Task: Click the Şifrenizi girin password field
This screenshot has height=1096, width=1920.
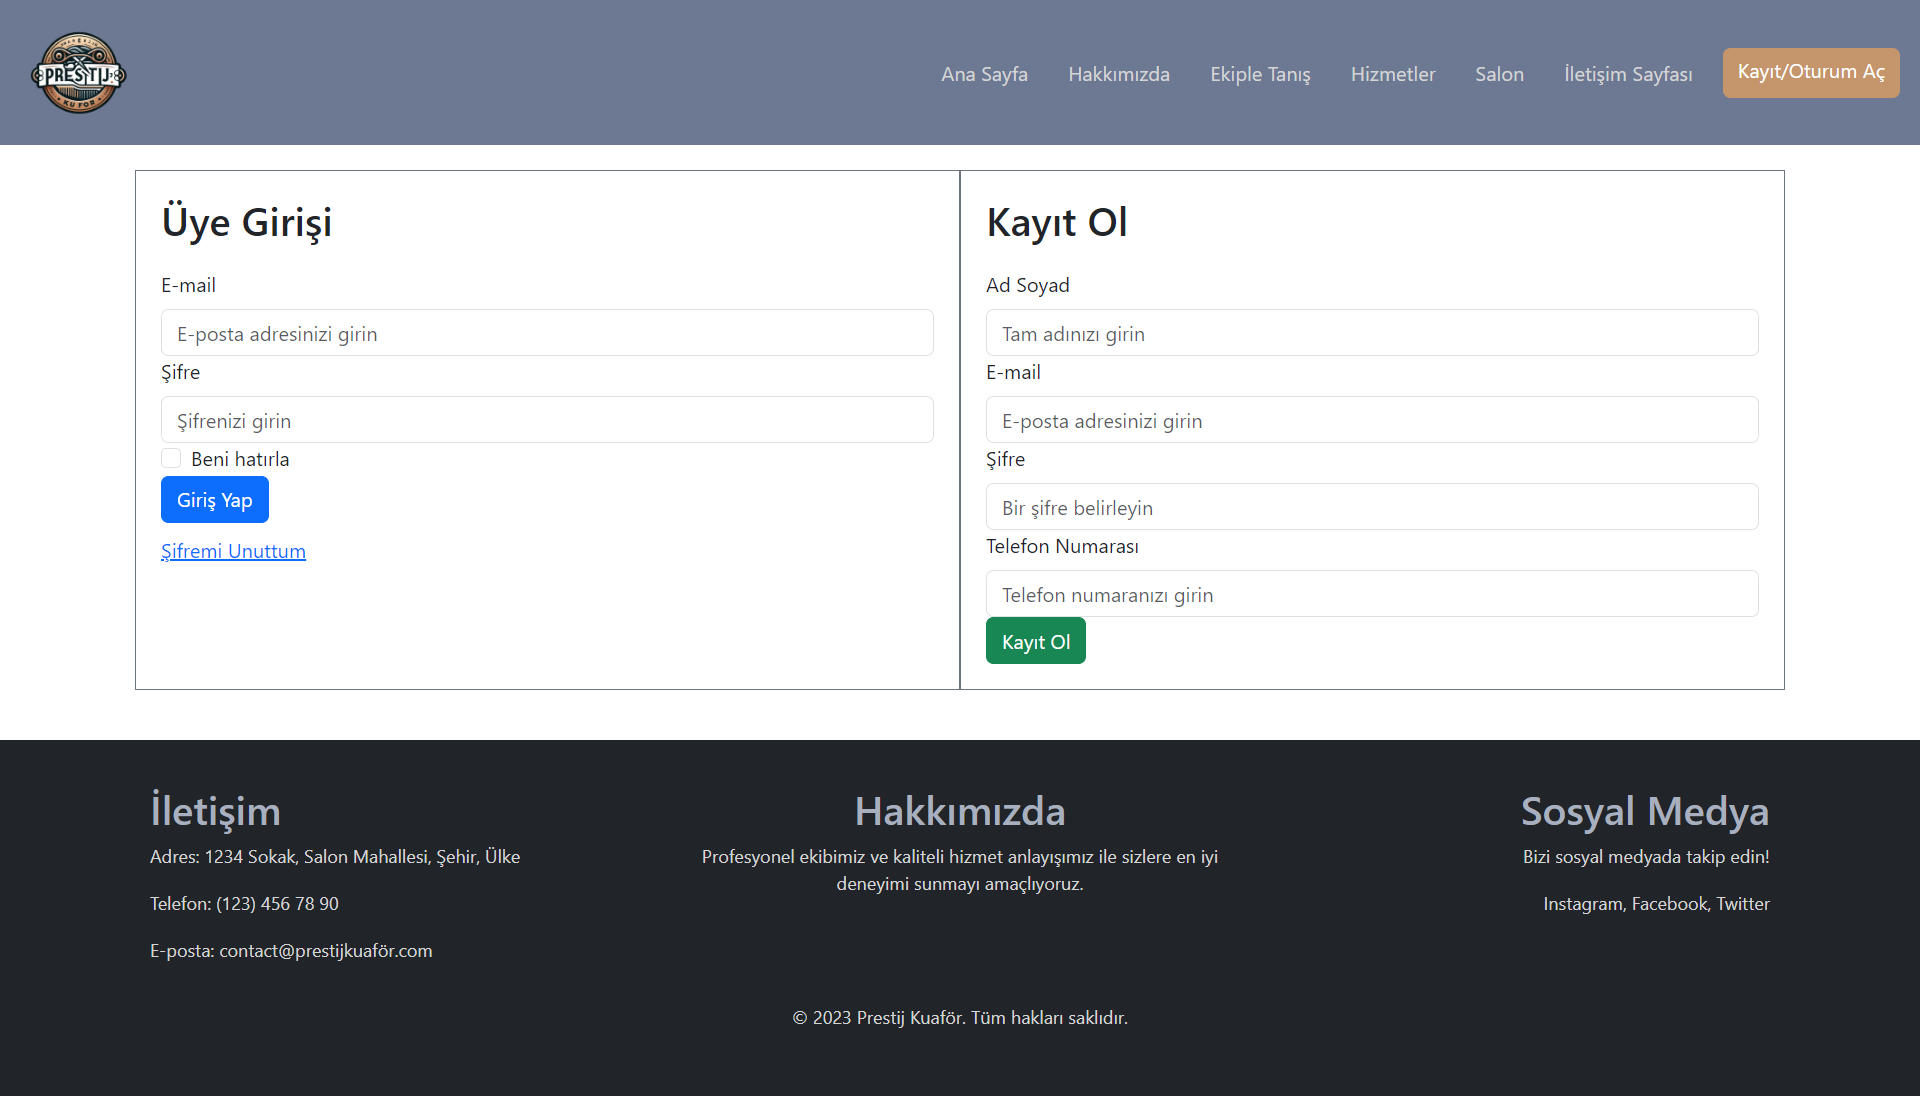Action: point(547,420)
